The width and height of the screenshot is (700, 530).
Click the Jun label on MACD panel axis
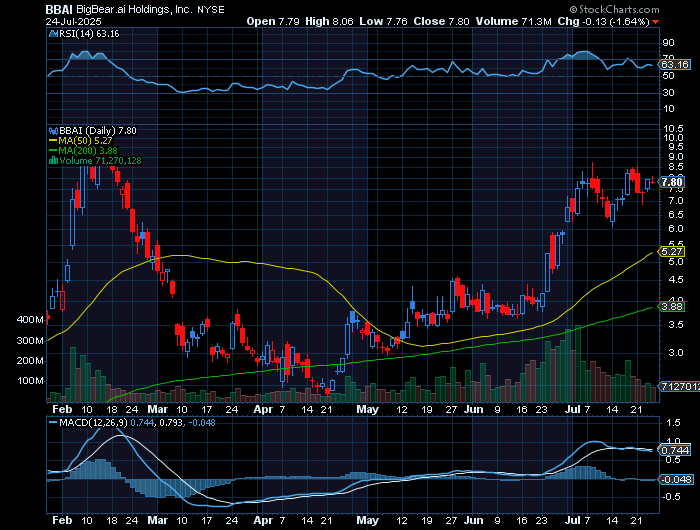click(473, 521)
